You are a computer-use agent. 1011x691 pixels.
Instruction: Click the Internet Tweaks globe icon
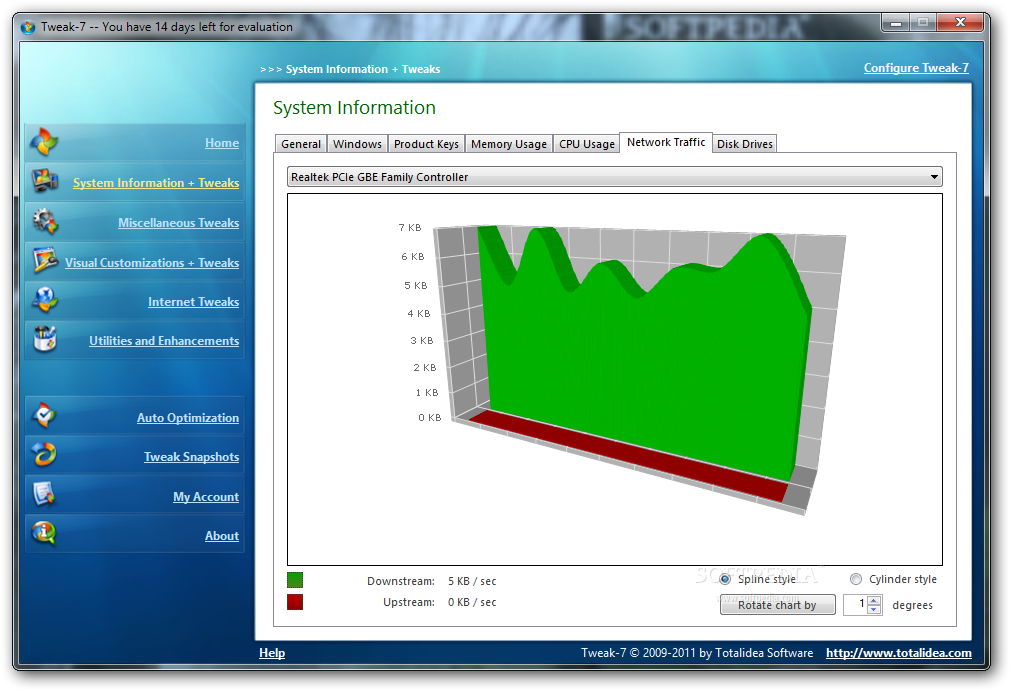[x=44, y=300]
